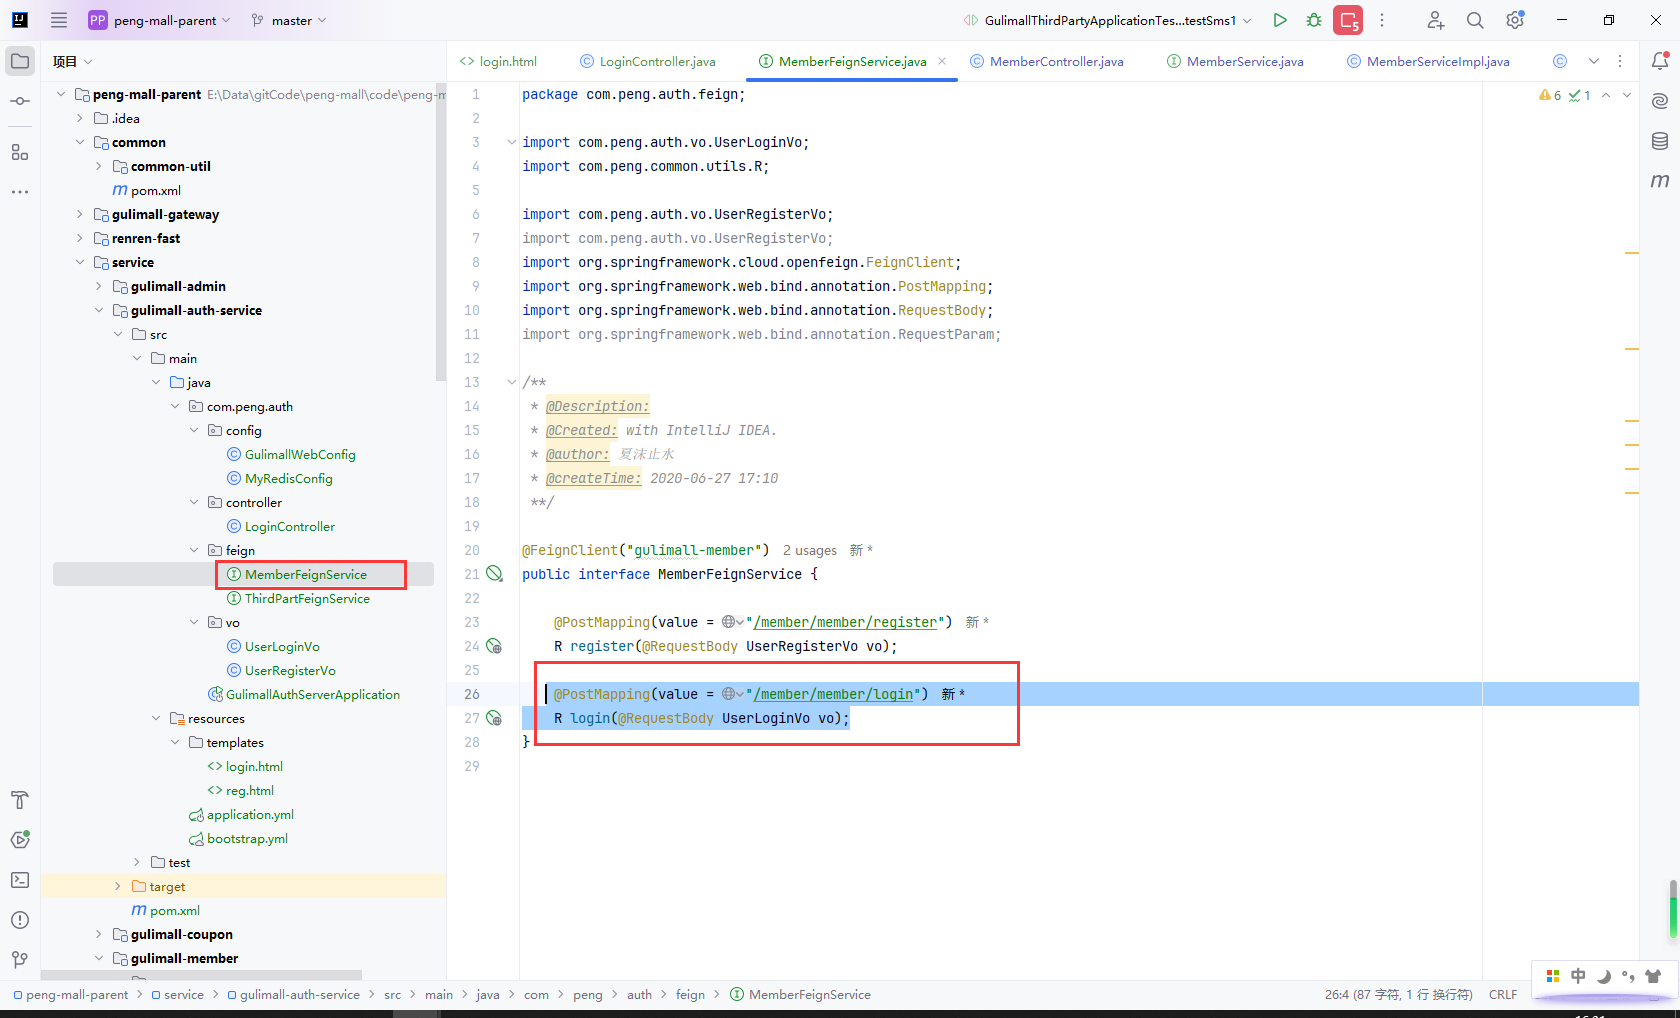
Task: Click cursor position 26:4 indicator
Action: tap(1398, 995)
